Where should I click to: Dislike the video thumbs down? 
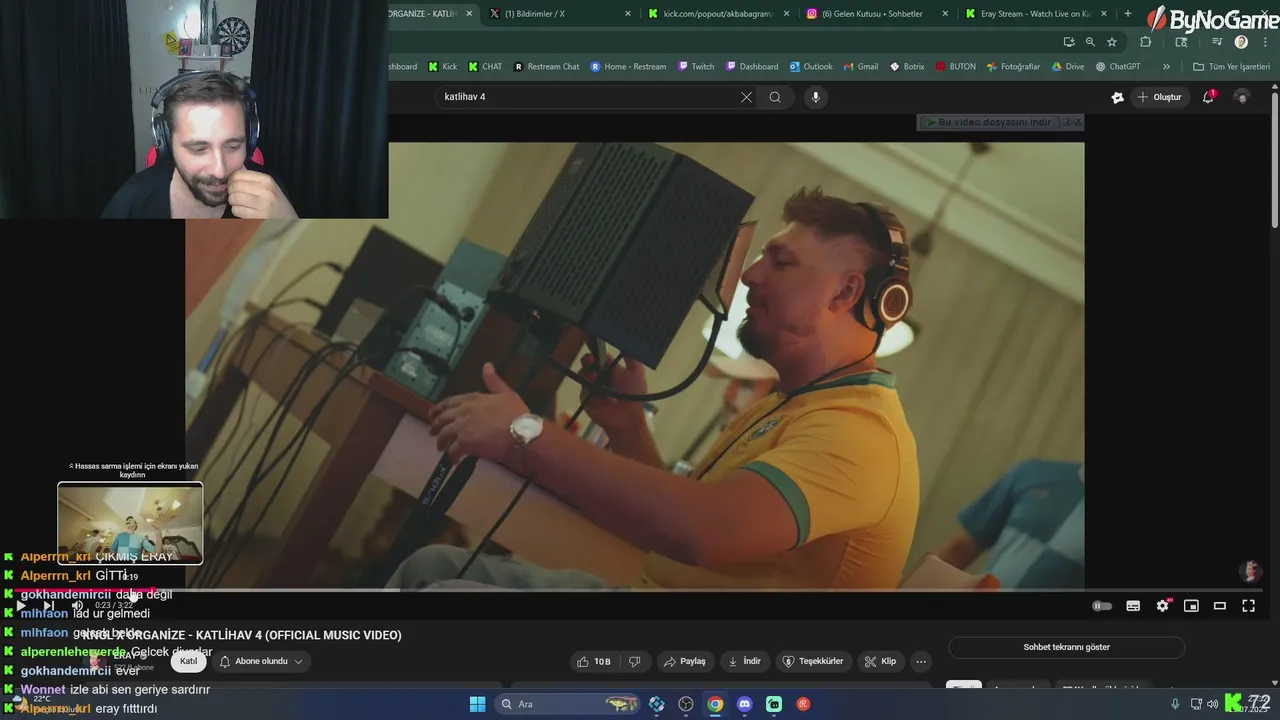pyautogui.click(x=634, y=661)
